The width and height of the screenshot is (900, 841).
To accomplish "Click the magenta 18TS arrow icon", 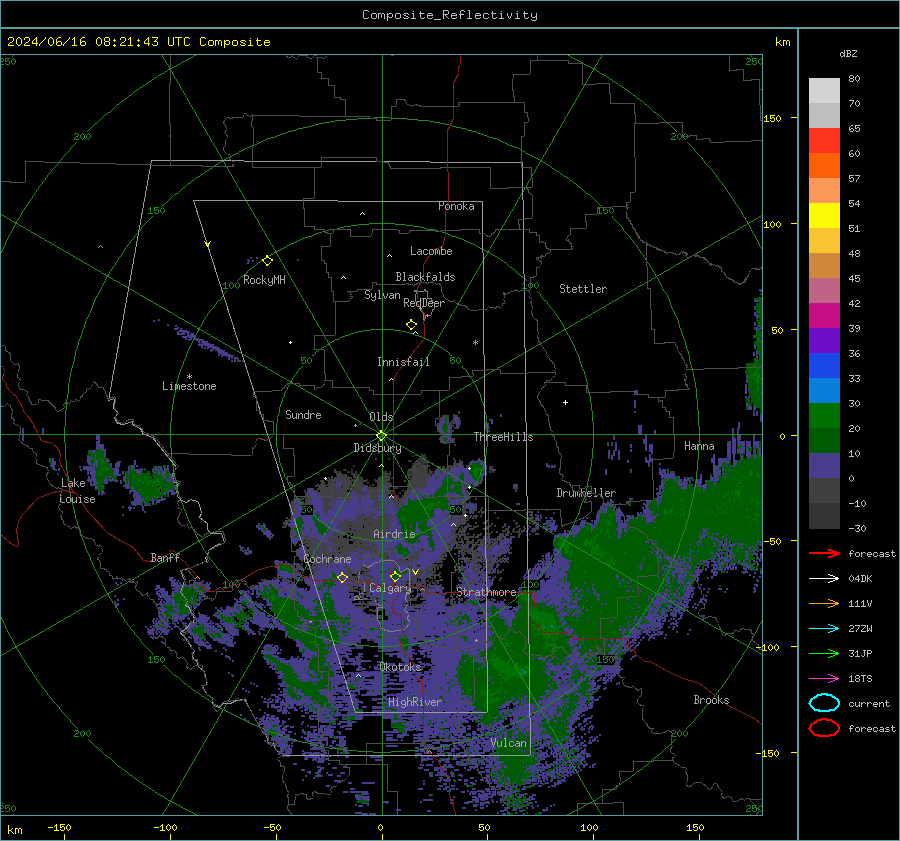I will (x=824, y=678).
